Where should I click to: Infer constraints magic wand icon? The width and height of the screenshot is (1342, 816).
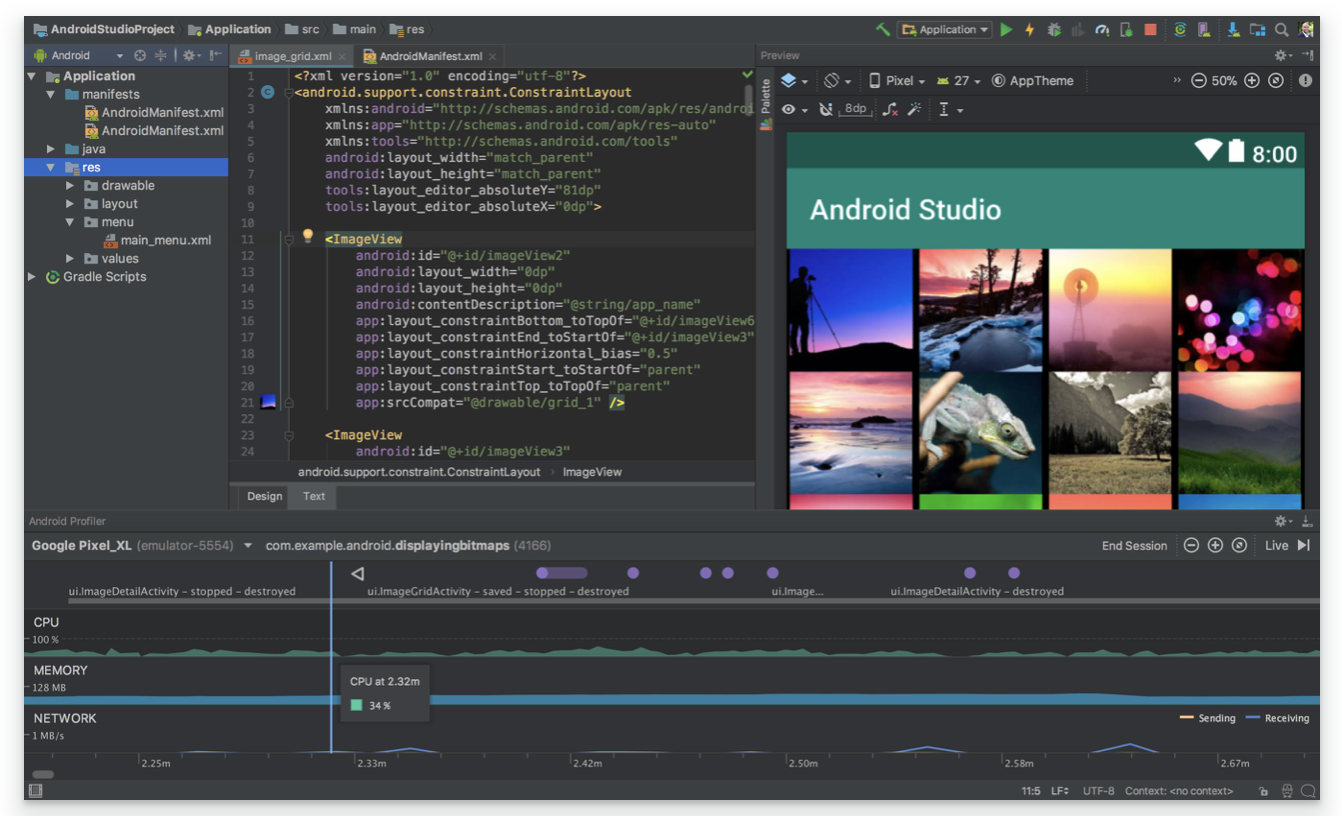point(914,109)
